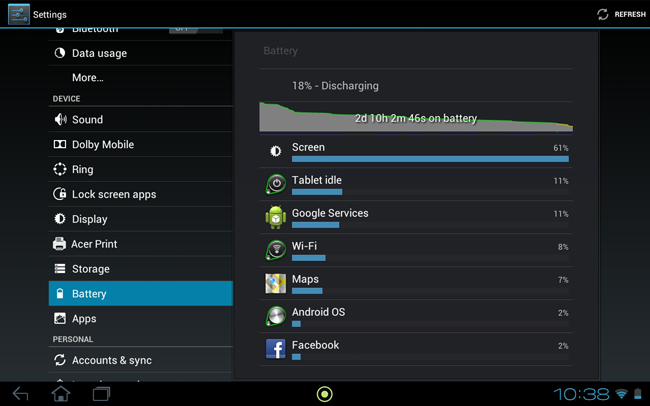Tap the Dolby Mobile logo icon
Viewport: 650px width, 406px height.
[x=60, y=144]
